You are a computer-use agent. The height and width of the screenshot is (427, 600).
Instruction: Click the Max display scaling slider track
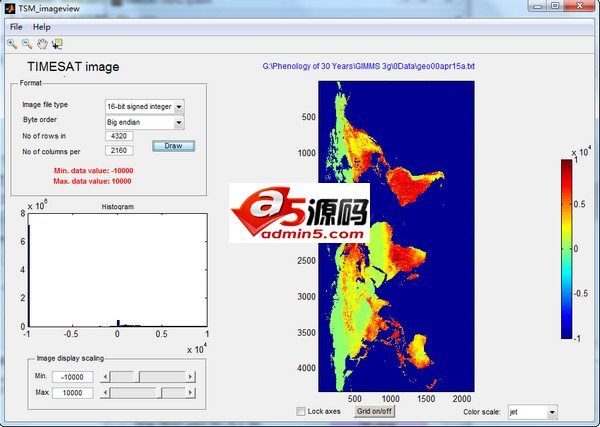[150, 392]
